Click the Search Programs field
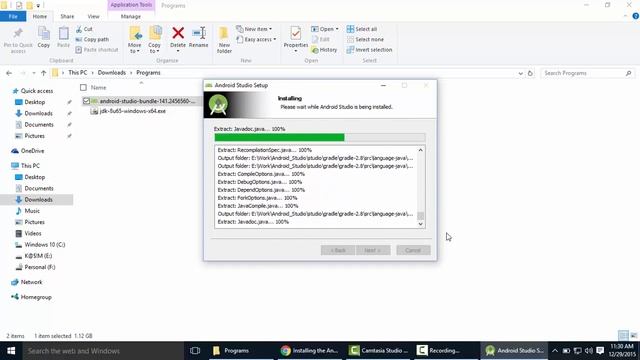640x360 pixels. [588, 73]
